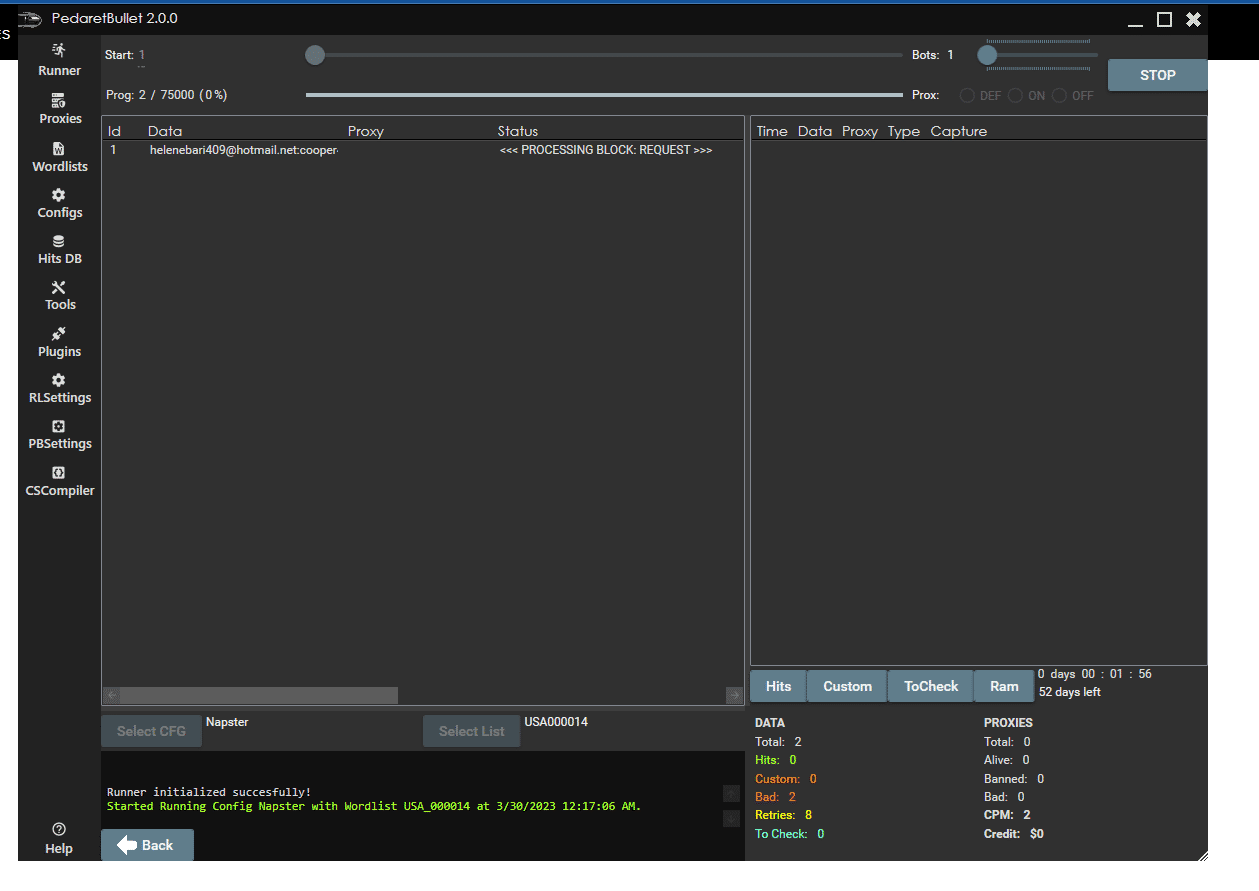
Task: Open the Tools section
Action: (60, 295)
